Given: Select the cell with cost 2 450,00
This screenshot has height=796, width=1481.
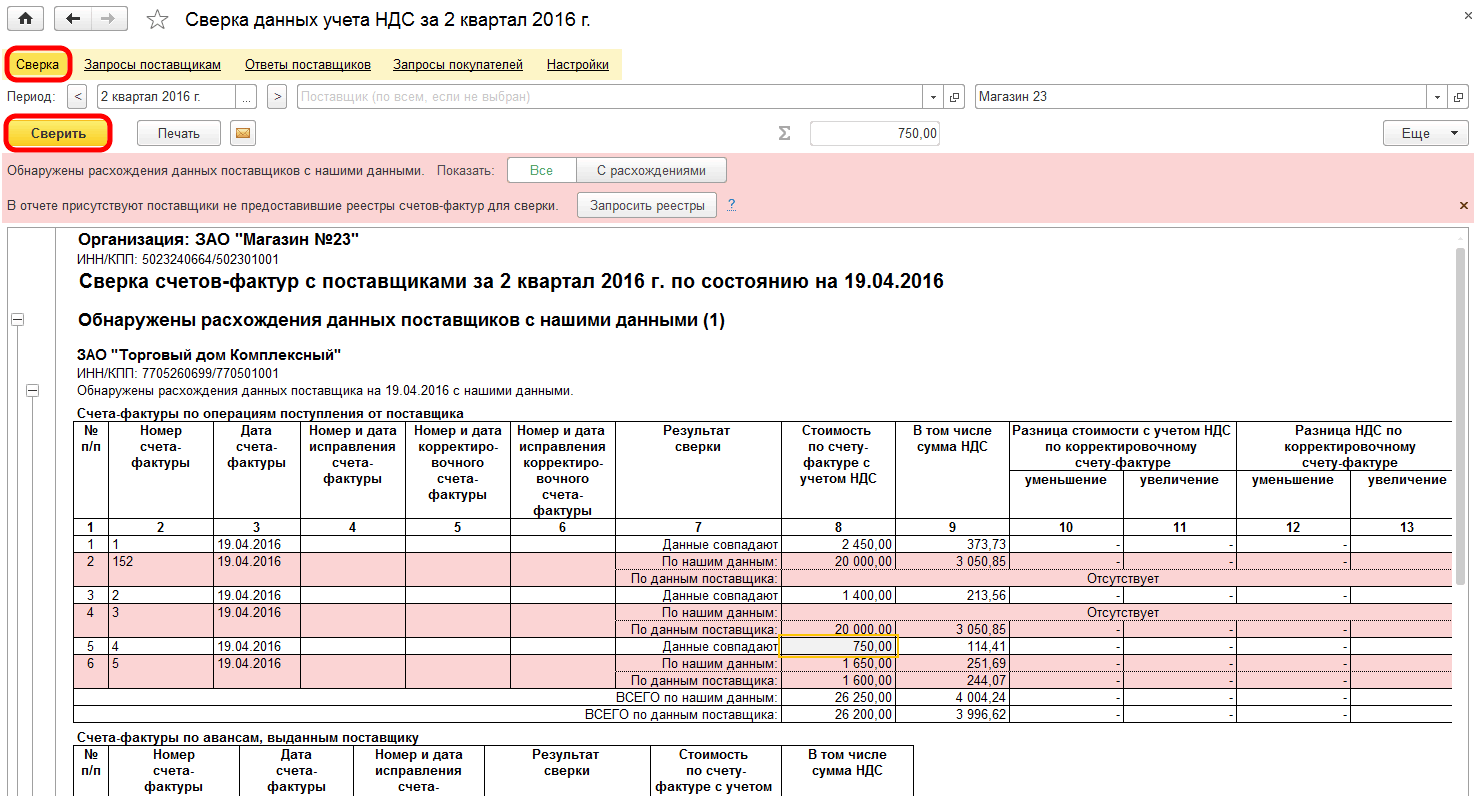Looking at the screenshot, I should (838, 544).
